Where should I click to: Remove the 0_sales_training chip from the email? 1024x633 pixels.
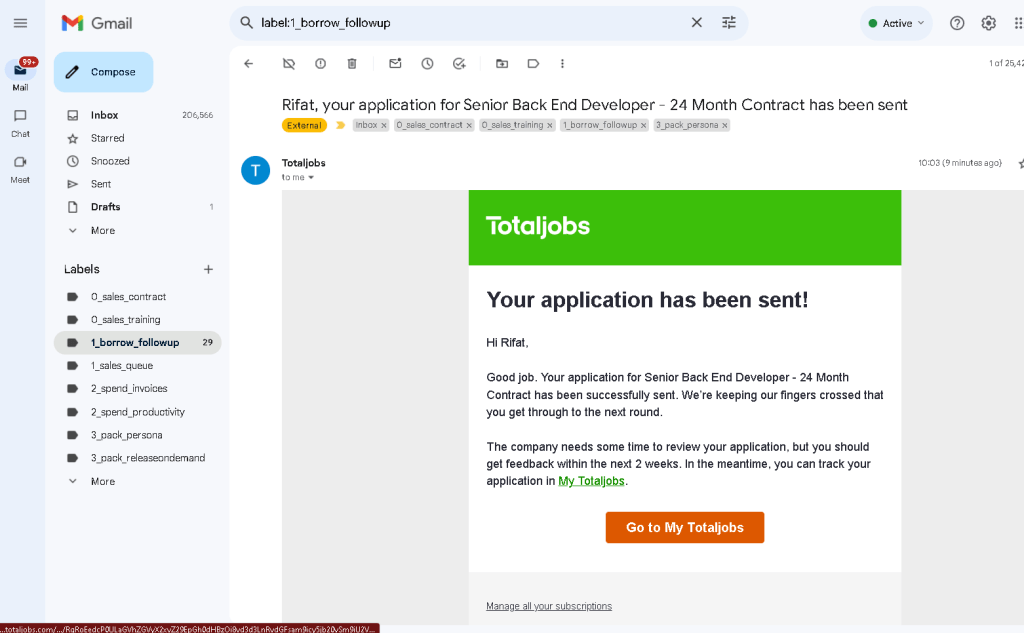(550, 125)
